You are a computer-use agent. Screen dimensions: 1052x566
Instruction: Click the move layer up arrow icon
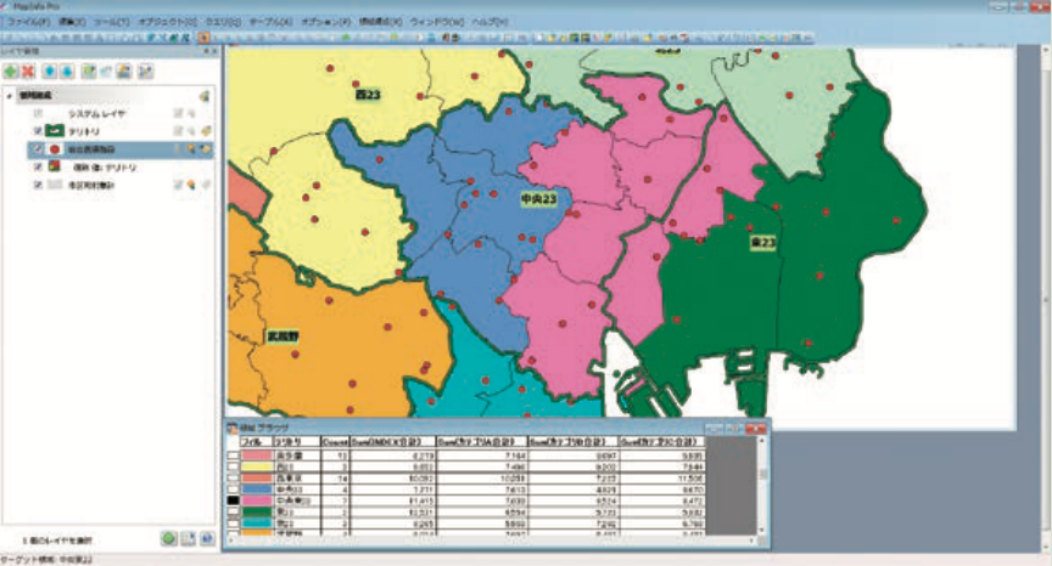pyautogui.click(x=49, y=72)
